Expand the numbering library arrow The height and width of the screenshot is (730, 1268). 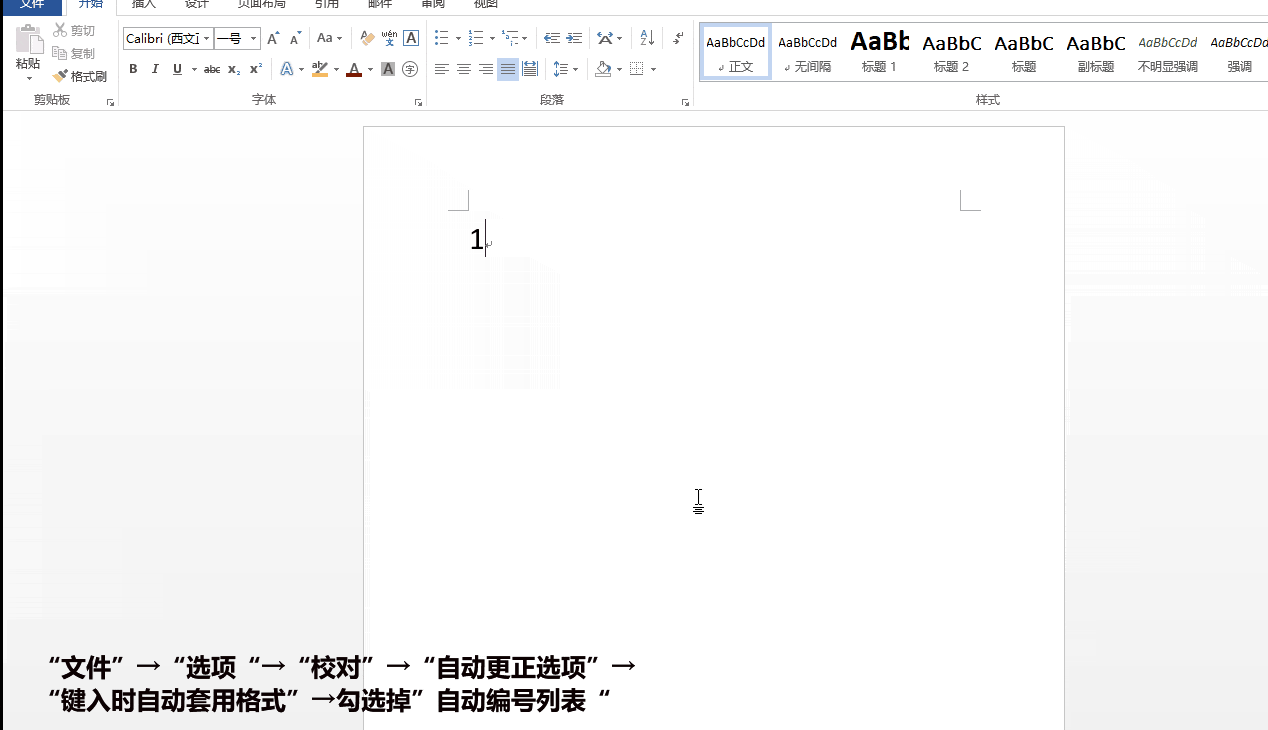pyautogui.click(x=492, y=39)
